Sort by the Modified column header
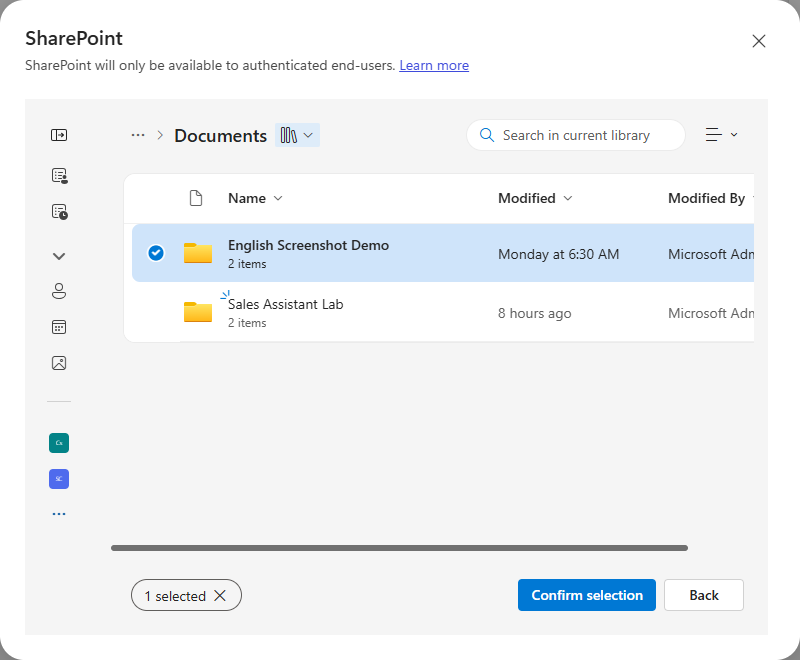The image size is (800, 660). 535,198
